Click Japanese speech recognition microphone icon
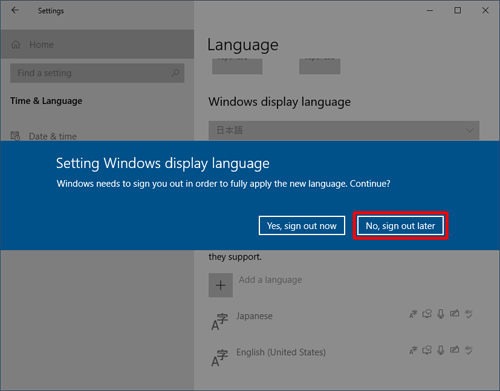This screenshot has height=391, width=500. tap(441, 314)
